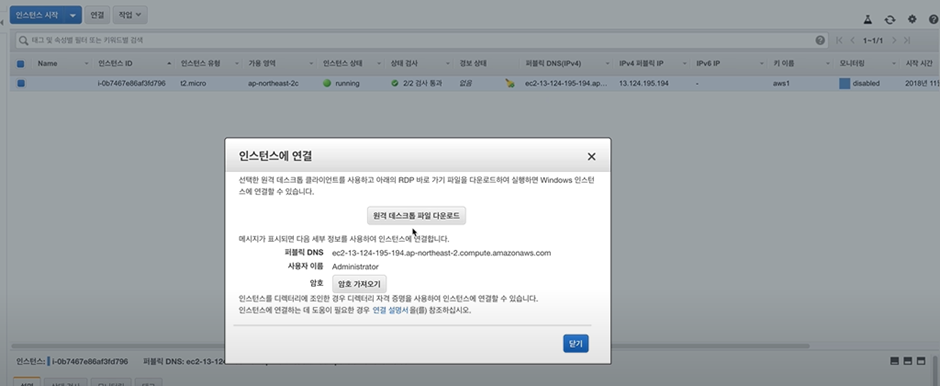Click the aws1 key name cell
Image resolution: width=940 pixels, height=386 pixels.
pyautogui.click(x=782, y=83)
